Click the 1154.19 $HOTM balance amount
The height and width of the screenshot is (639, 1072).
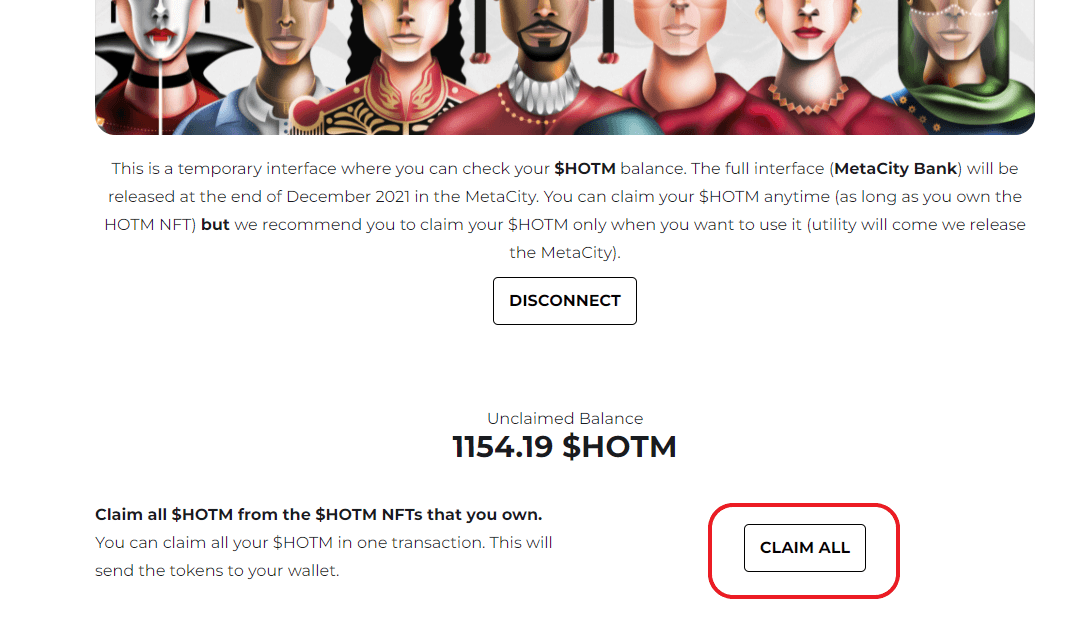[x=565, y=446]
